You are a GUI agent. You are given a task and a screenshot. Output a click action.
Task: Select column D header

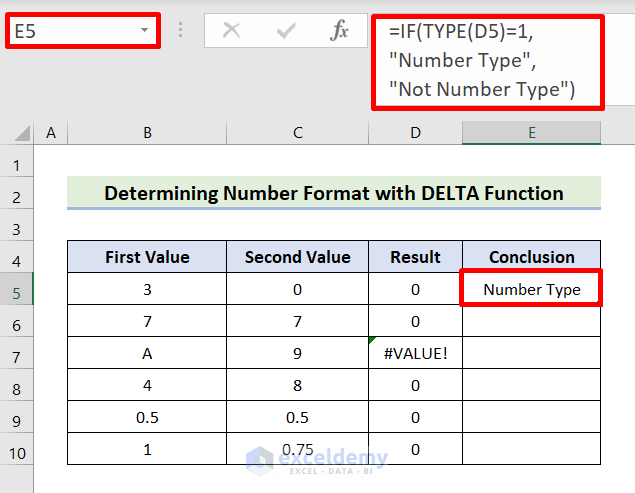(x=415, y=133)
